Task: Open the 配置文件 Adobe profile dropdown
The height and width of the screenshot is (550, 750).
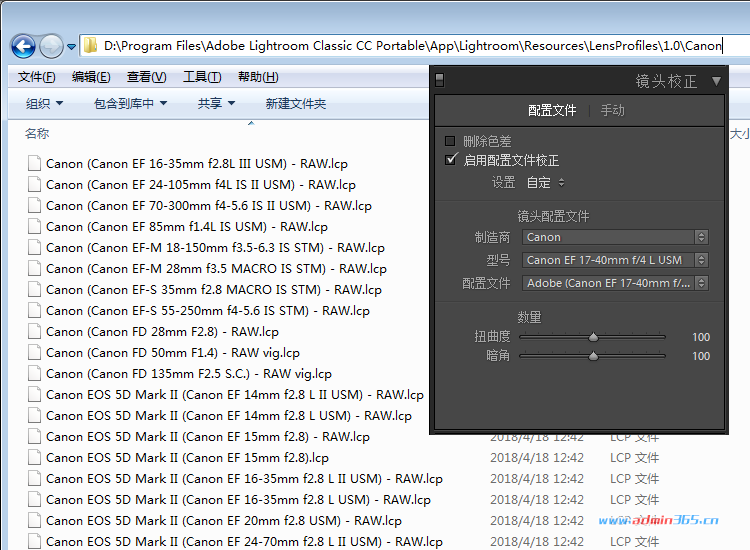Action: point(615,283)
